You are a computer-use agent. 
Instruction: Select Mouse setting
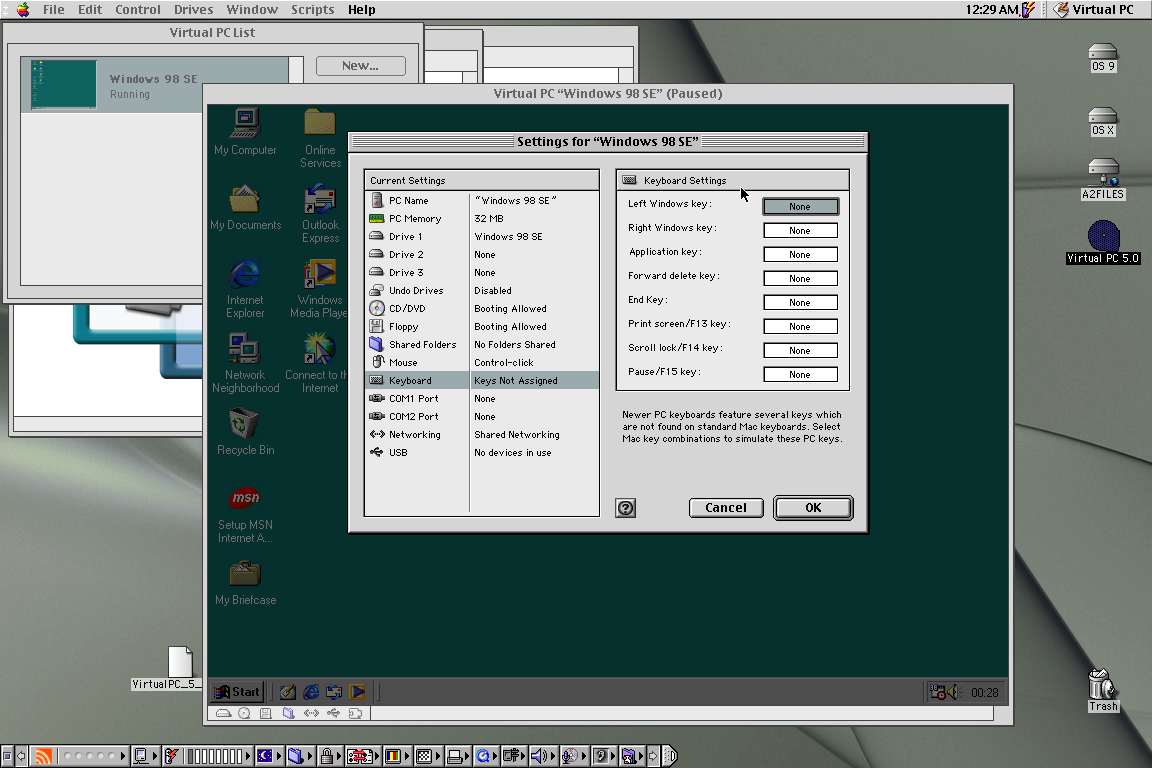click(482, 363)
